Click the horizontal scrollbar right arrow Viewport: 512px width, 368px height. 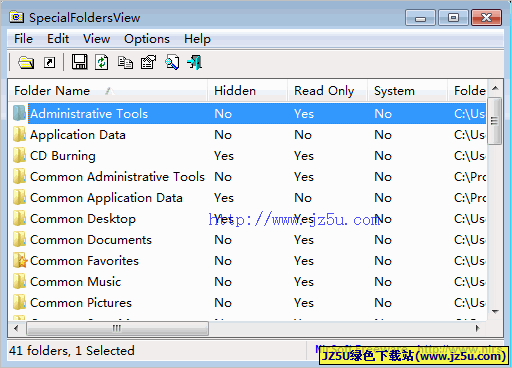pyautogui.click(x=477, y=329)
